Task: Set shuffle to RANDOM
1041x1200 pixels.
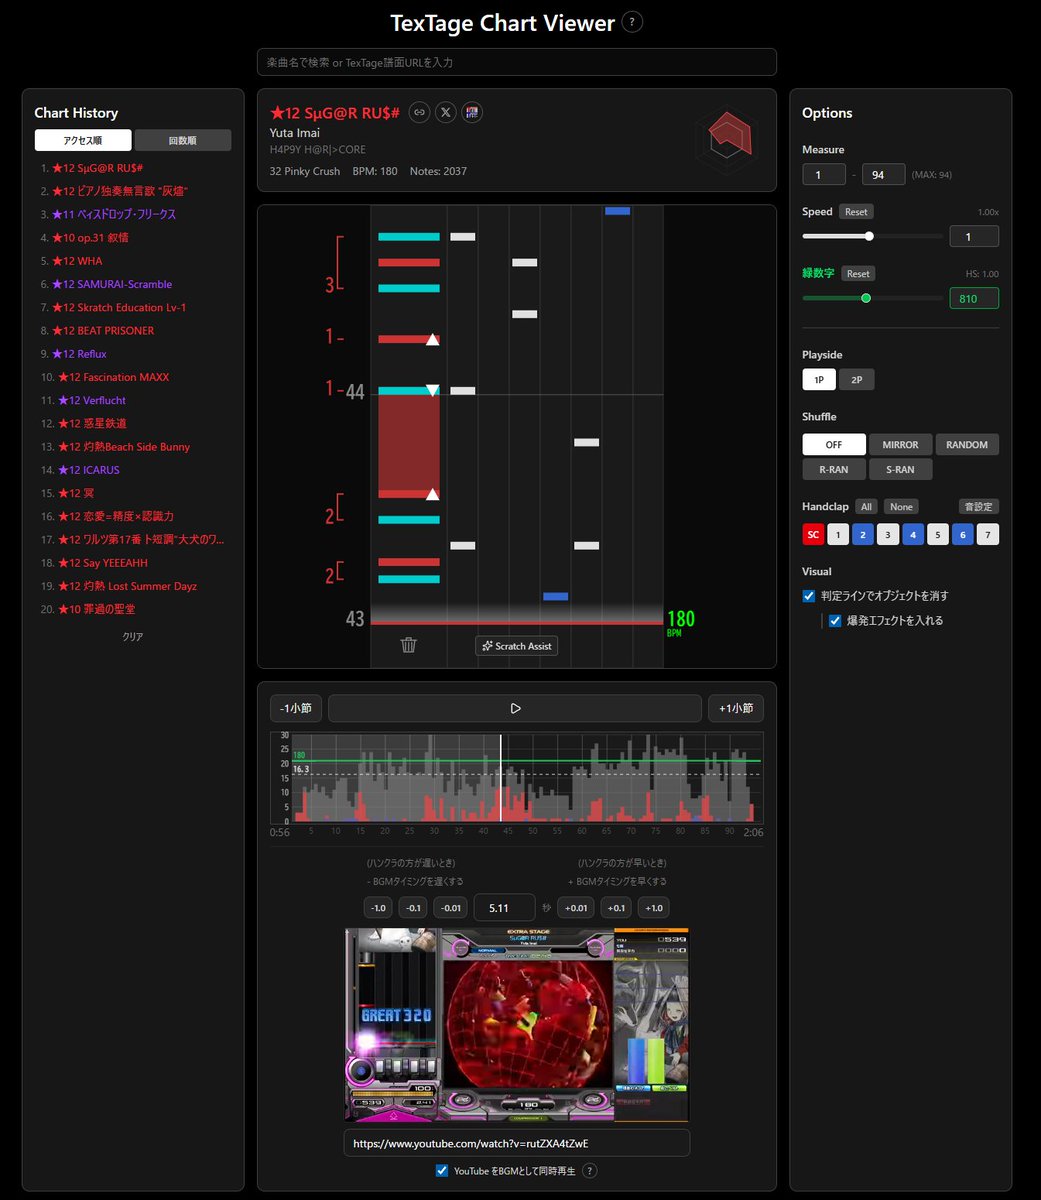Action: [x=967, y=445]
